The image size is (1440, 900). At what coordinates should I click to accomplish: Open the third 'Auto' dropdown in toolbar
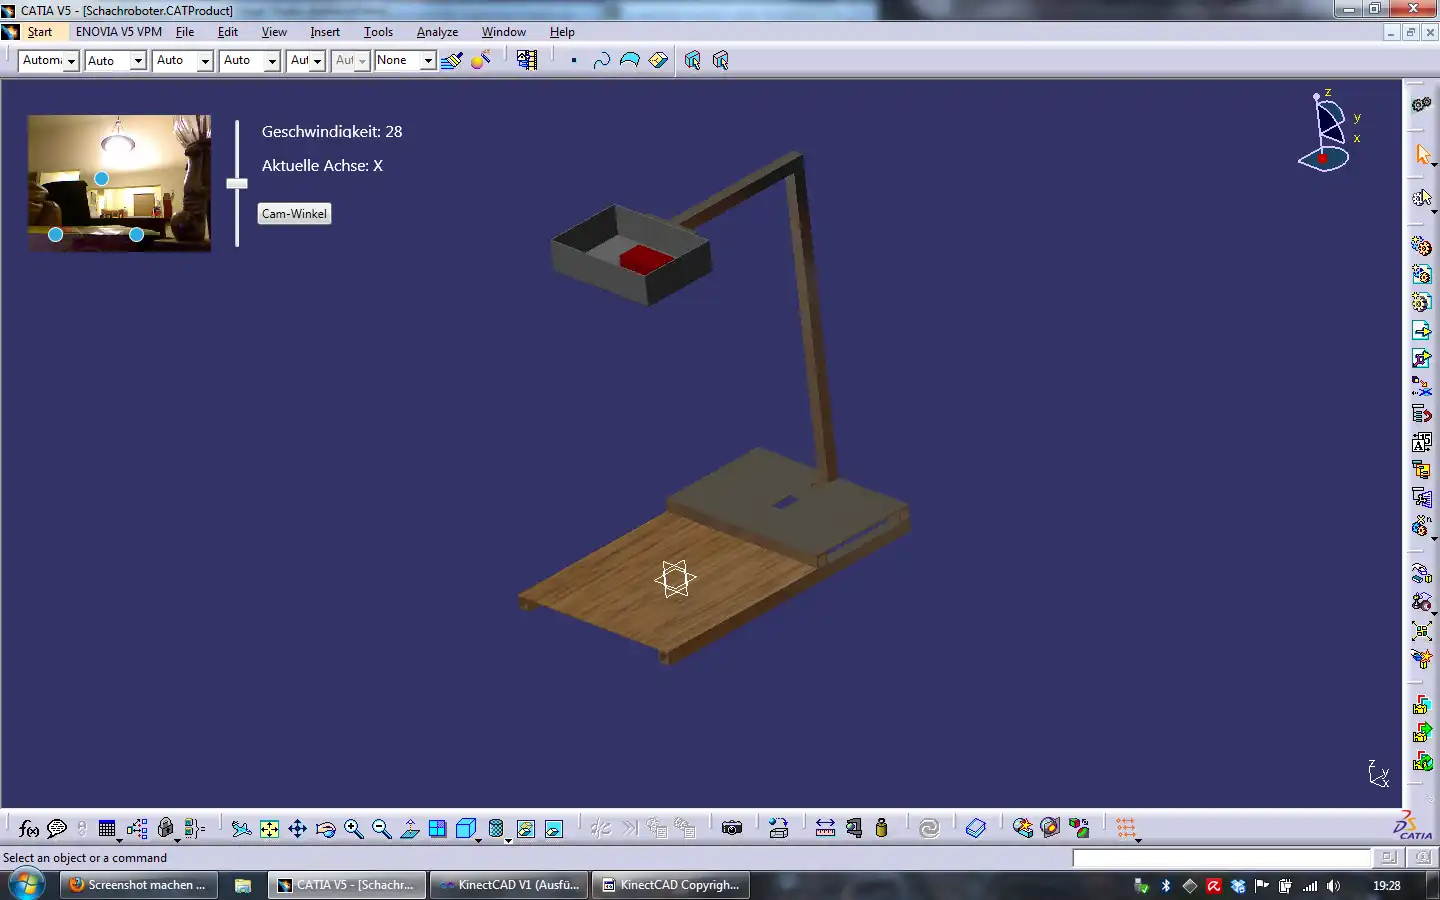pyautogui.click(x=205, y=61)
